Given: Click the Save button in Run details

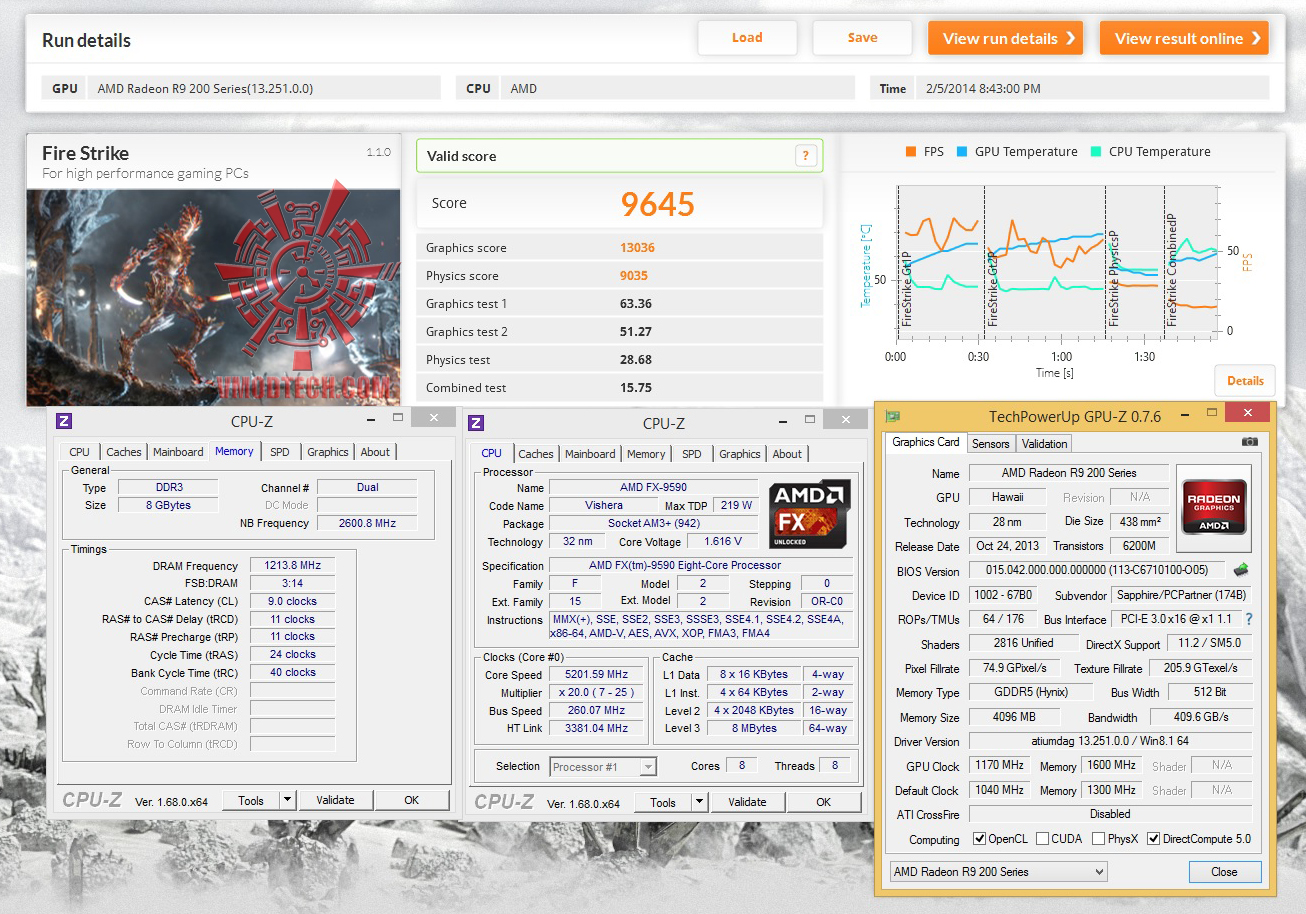Looking at the screenshot, I should tap(862, 38).
